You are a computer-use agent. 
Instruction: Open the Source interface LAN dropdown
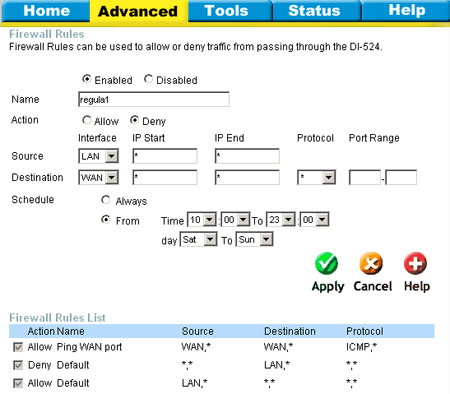(98, 156)
